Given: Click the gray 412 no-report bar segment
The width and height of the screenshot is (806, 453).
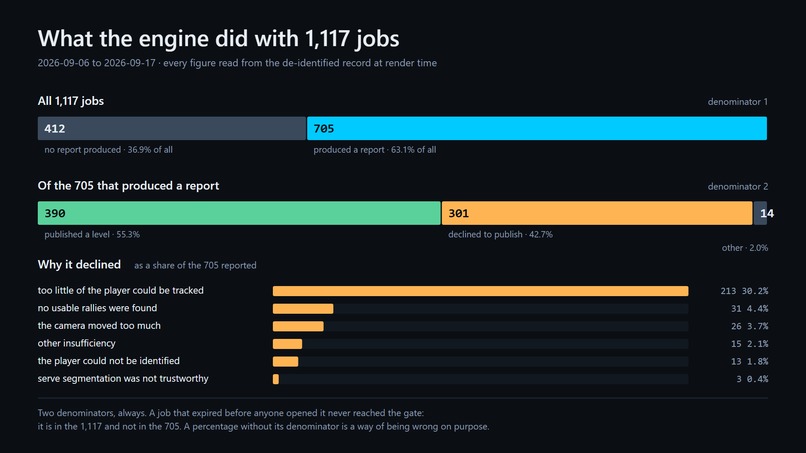Looking at the screenshot, I should click(x=172, y=128).
